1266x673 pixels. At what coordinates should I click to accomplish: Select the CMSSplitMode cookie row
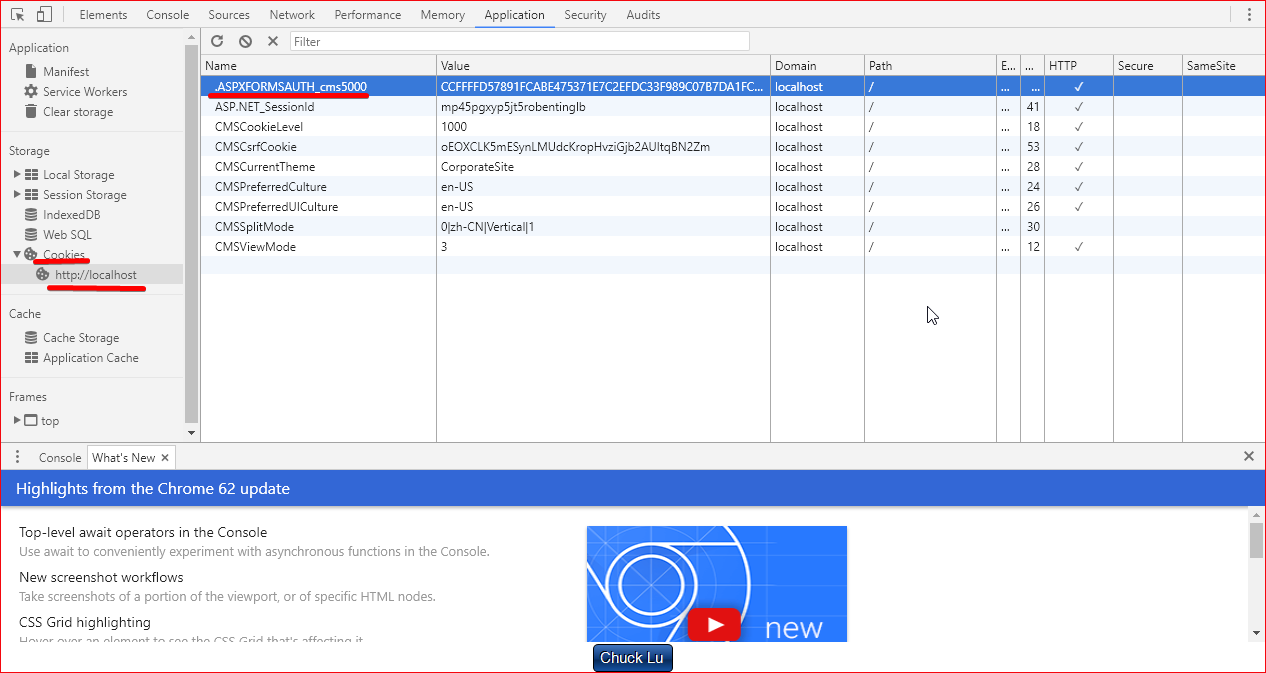click(733, 227)
